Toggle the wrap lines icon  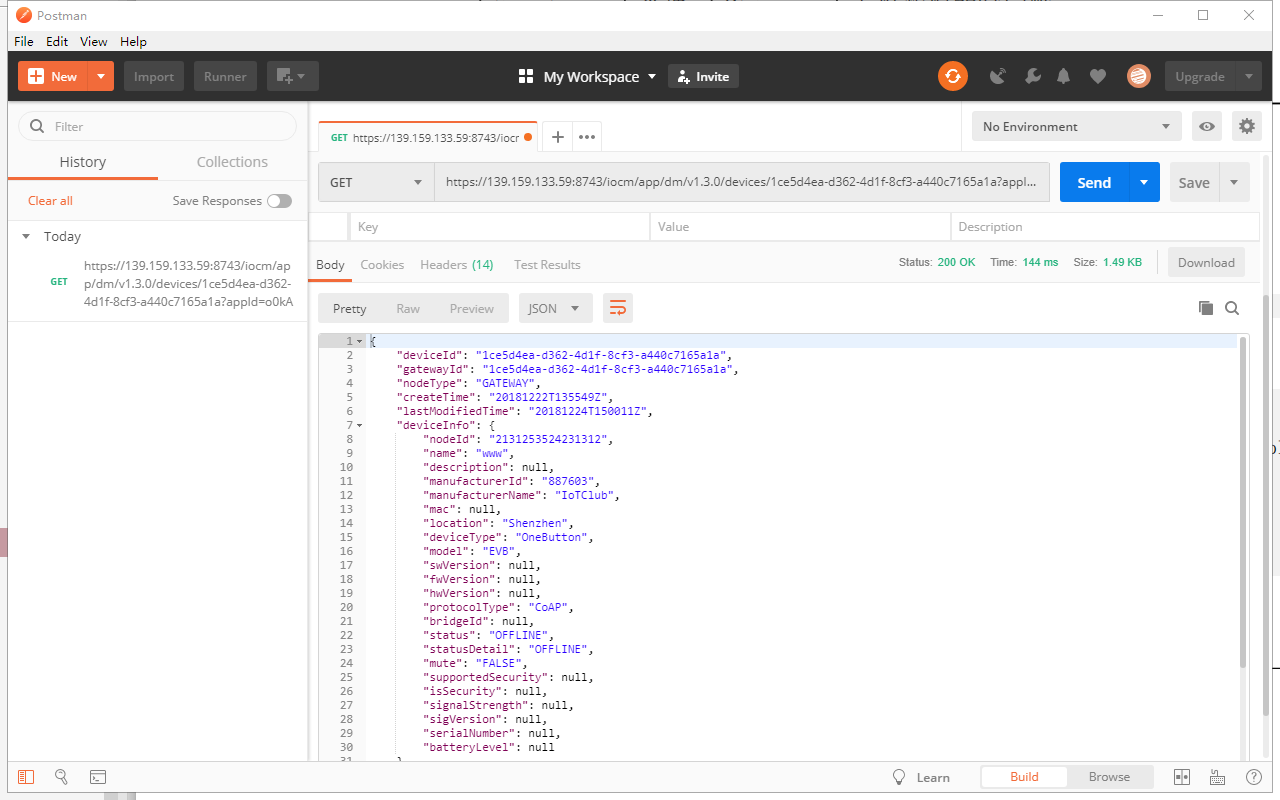(617, 308)
